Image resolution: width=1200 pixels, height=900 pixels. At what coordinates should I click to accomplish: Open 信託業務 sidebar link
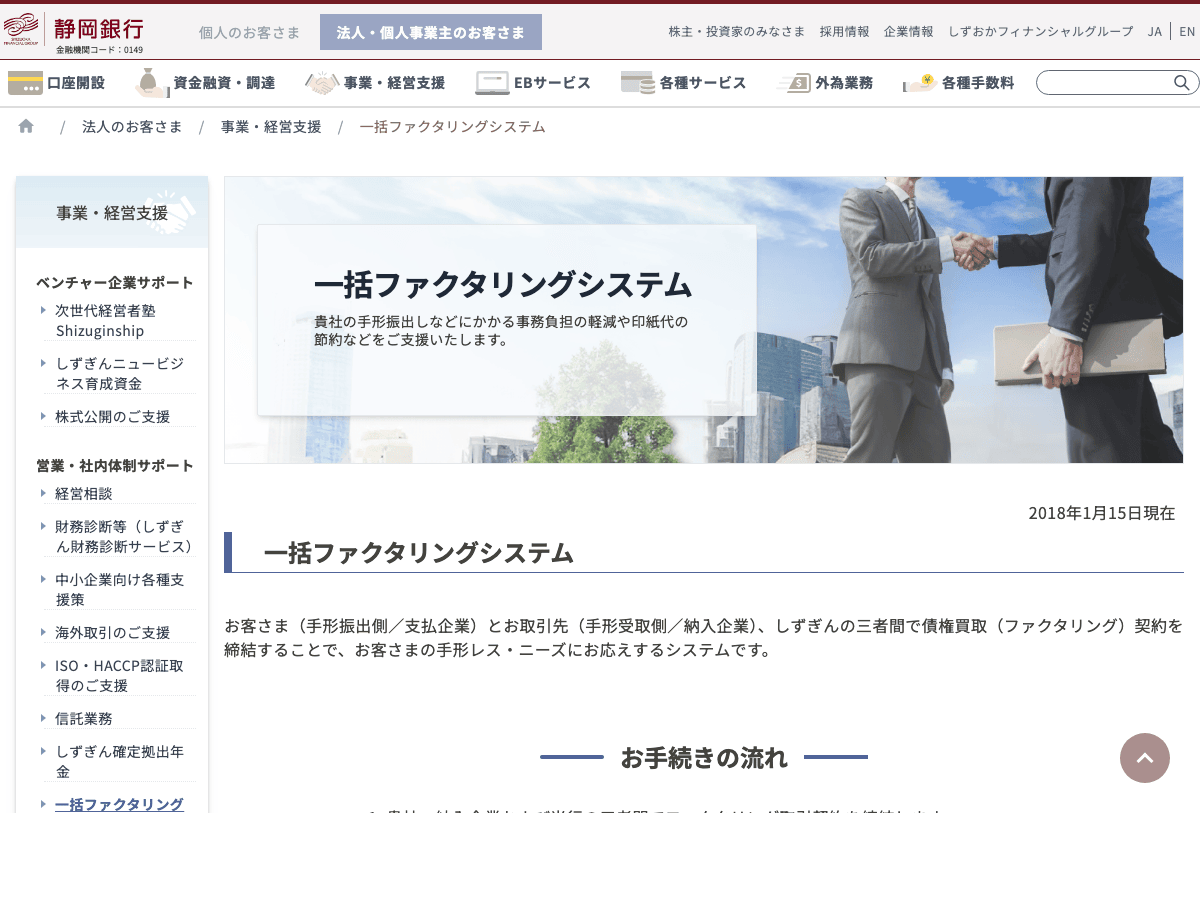tap(84, 718)
